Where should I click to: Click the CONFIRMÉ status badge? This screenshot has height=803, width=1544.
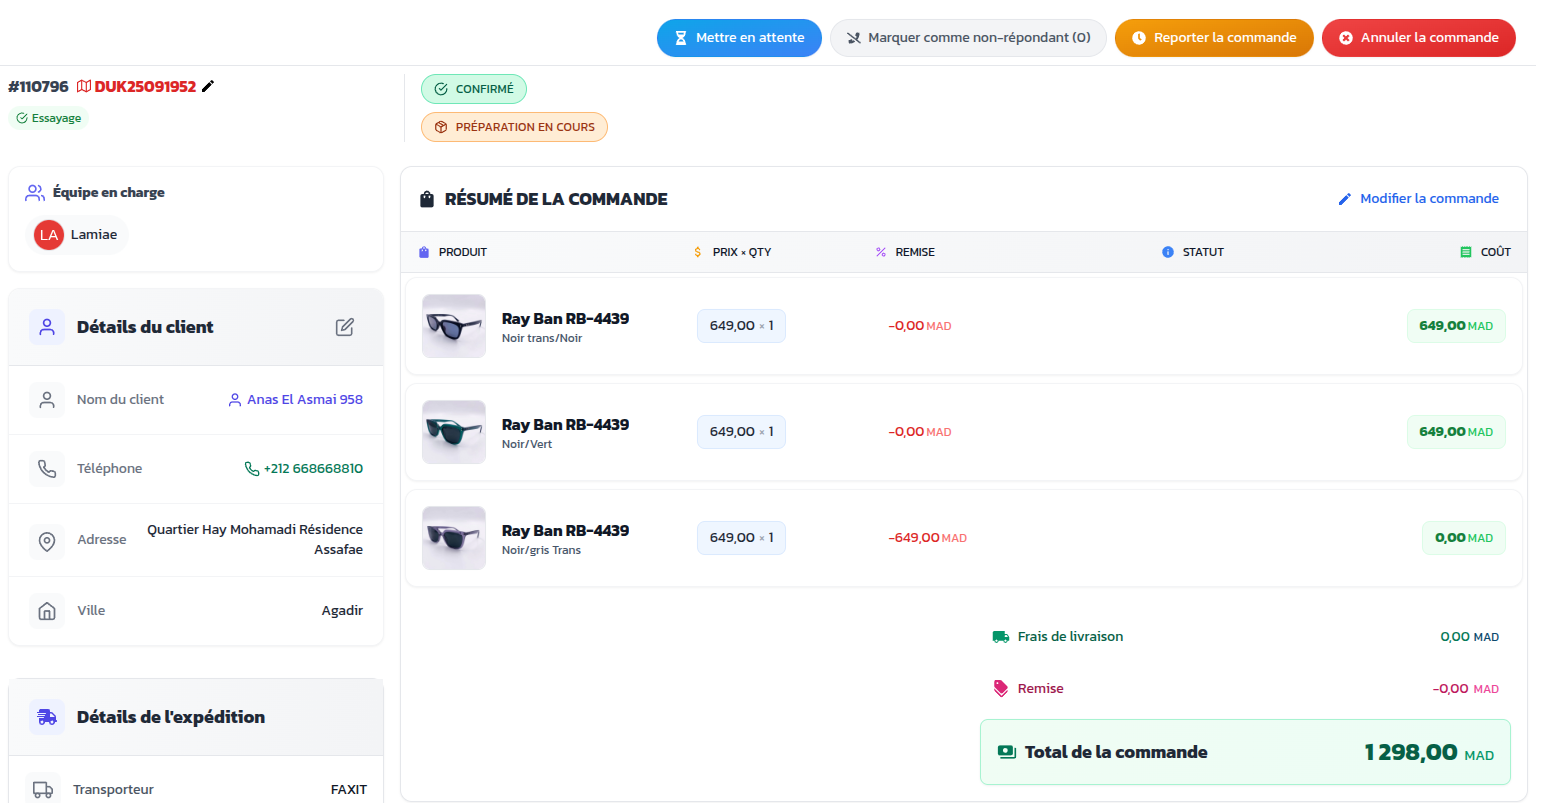(x=474, y=89)
